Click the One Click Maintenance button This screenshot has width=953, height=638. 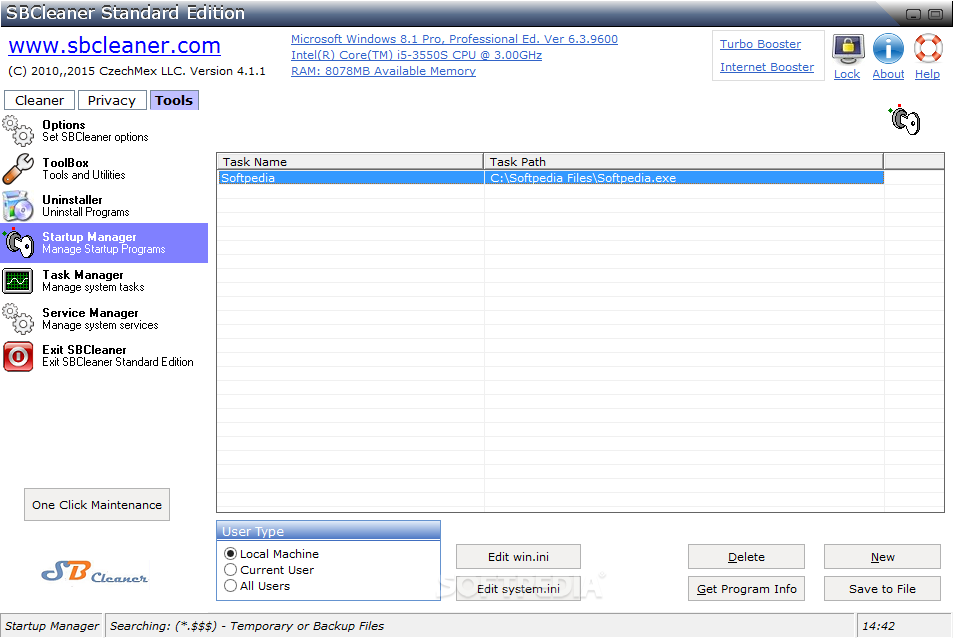pos(97,504)
